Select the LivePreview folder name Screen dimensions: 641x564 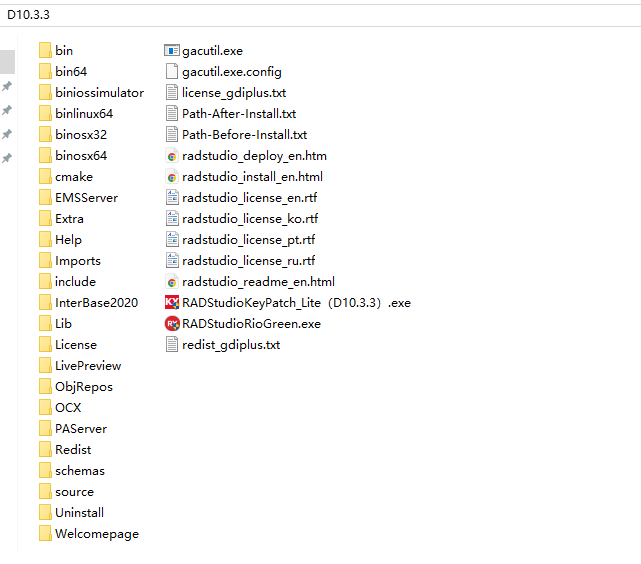pos(88,366)
